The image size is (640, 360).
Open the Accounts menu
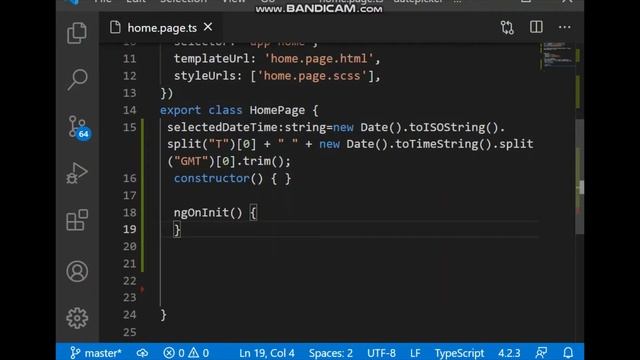point(77,271)
